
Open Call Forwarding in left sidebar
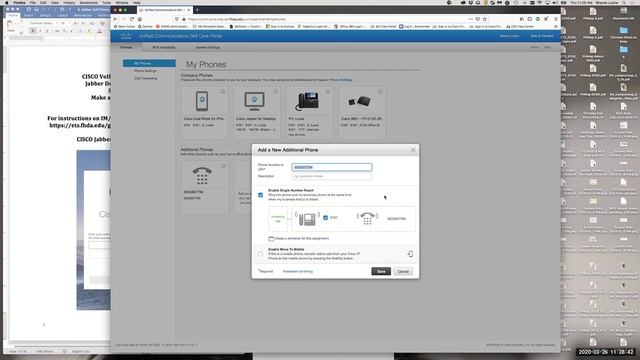146,78
